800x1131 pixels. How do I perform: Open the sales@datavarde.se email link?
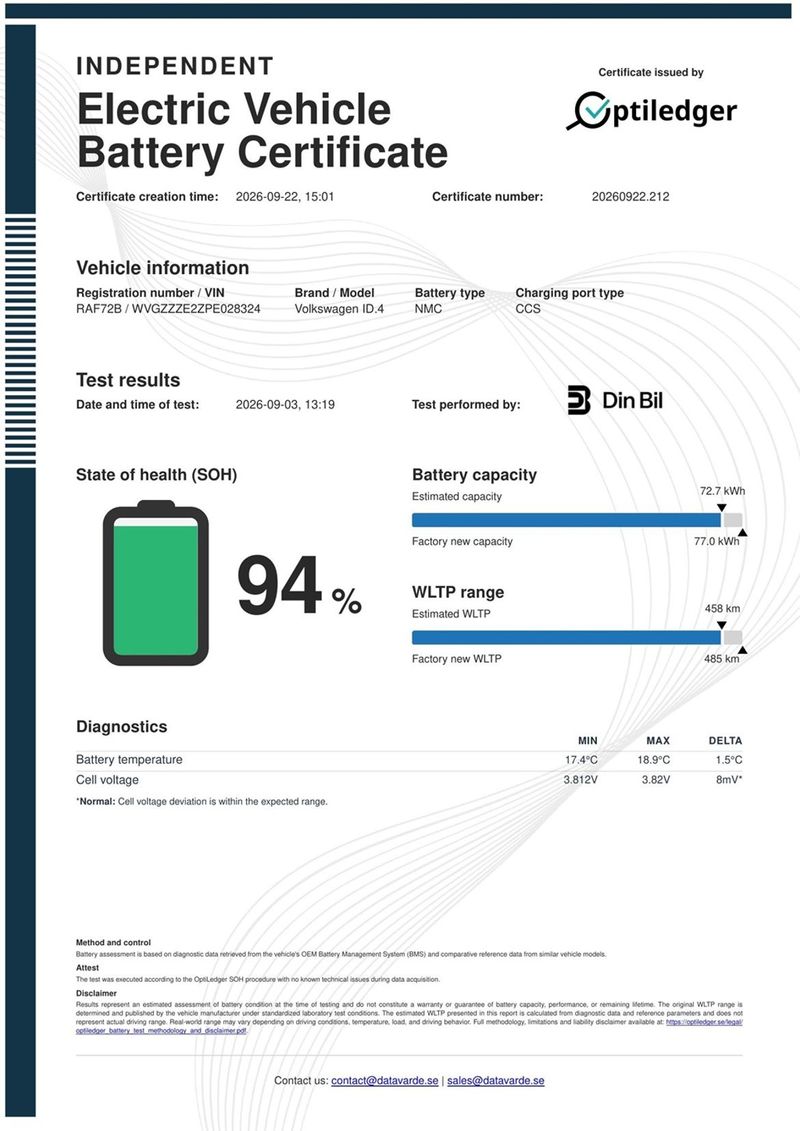(496, 1081)
